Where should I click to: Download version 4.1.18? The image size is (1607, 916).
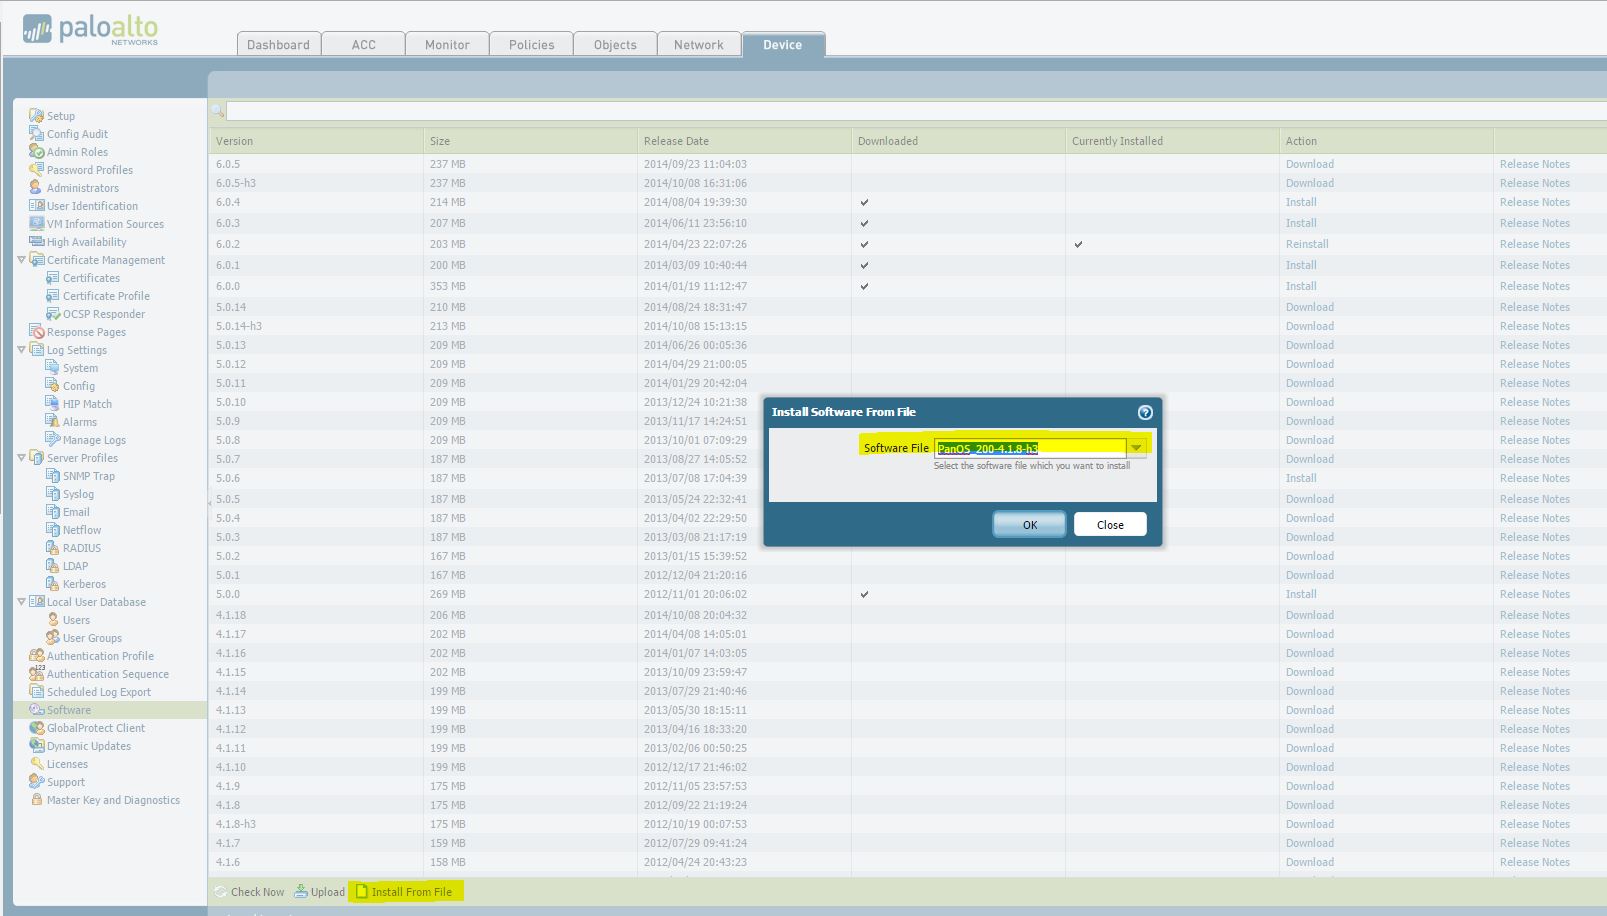pyautogui.click(x=1309, y=615)
